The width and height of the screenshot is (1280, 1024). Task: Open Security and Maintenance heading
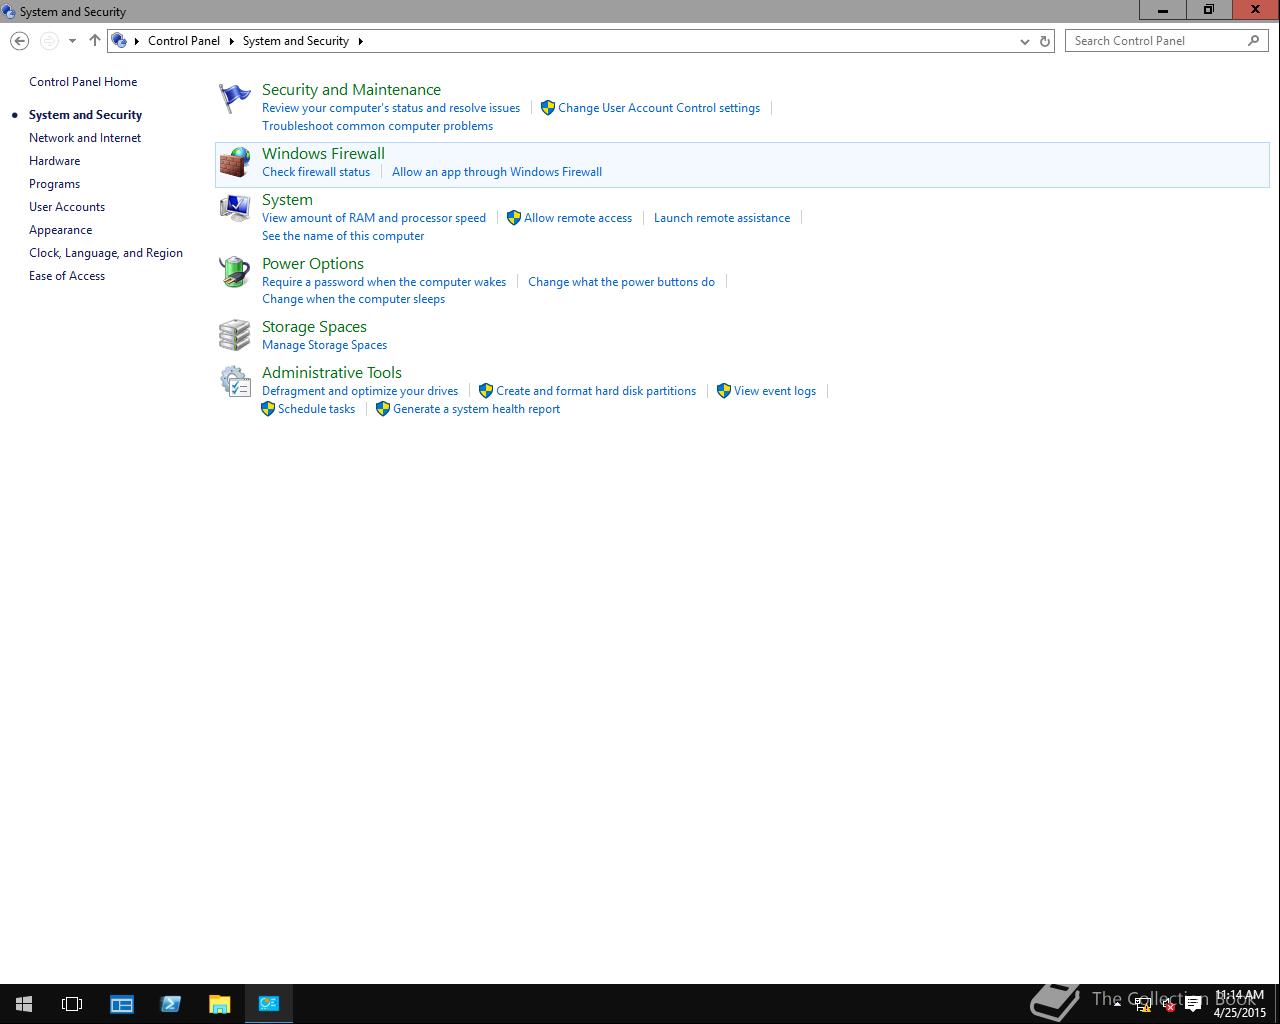(x=351, y=90)
